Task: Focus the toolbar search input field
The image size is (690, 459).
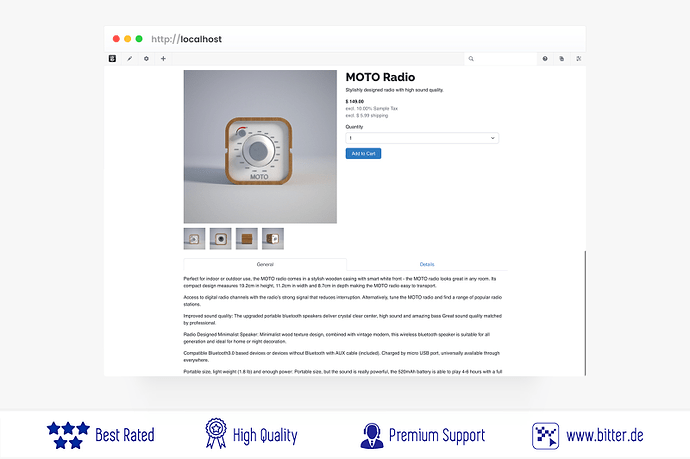Action: point(501,59)
